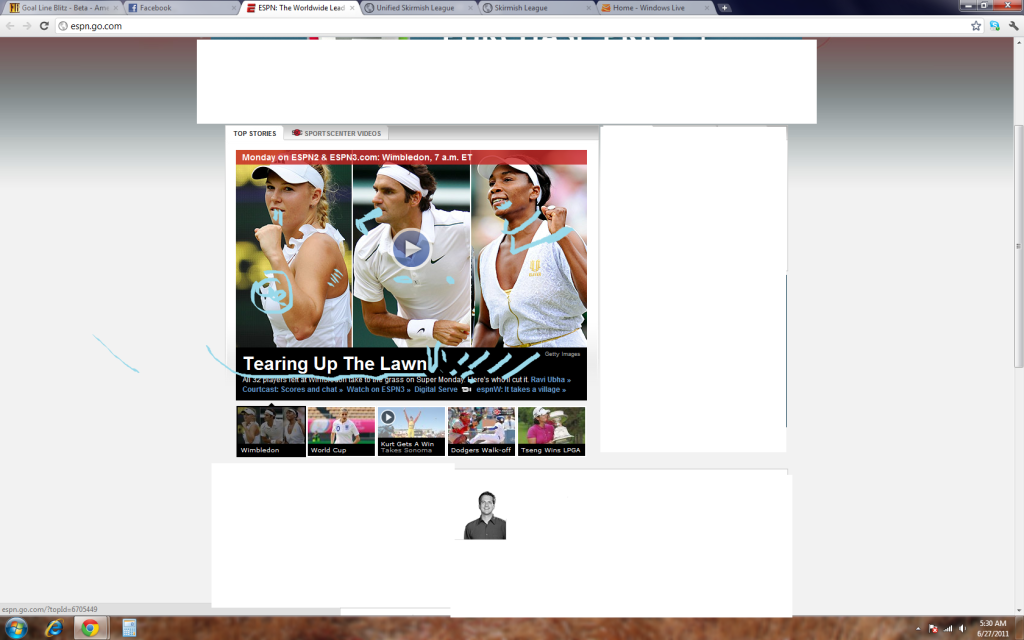Show hidden system tray icons
The image size is (1024, 640).
click(x=918, y=628)
